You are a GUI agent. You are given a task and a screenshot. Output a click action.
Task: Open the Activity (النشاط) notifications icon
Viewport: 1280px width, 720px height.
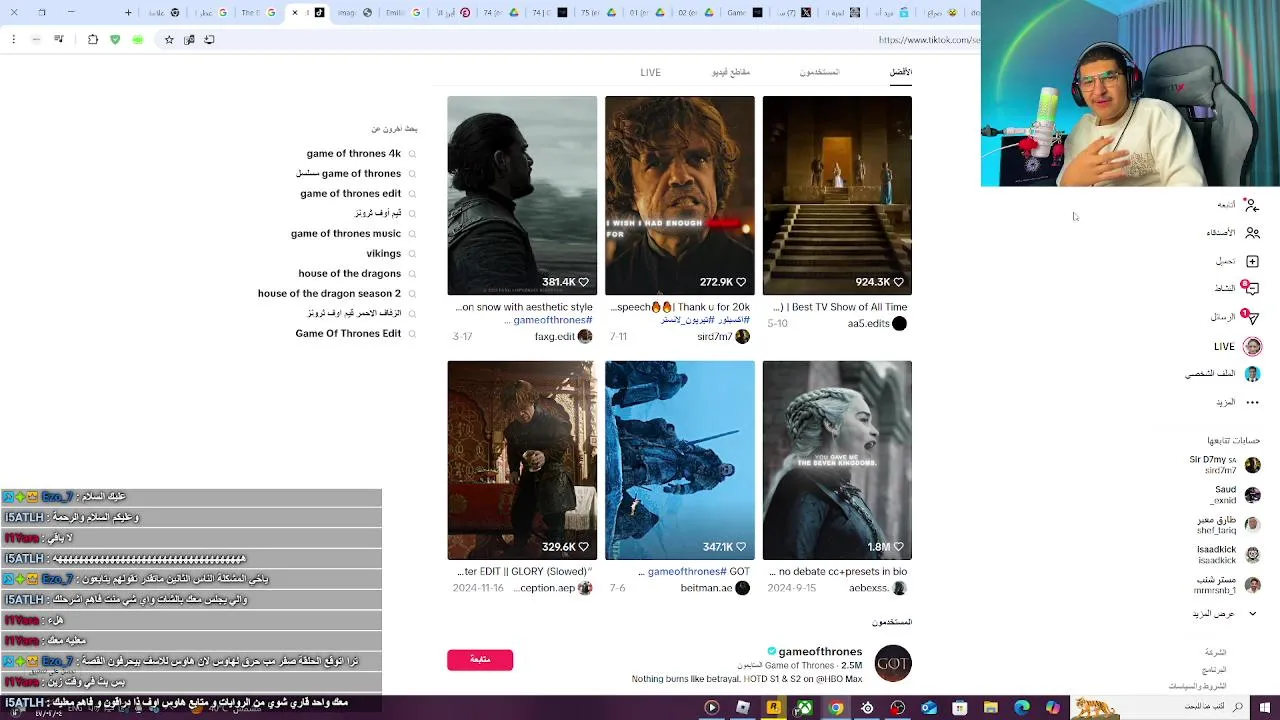(x=1250, y=288)
